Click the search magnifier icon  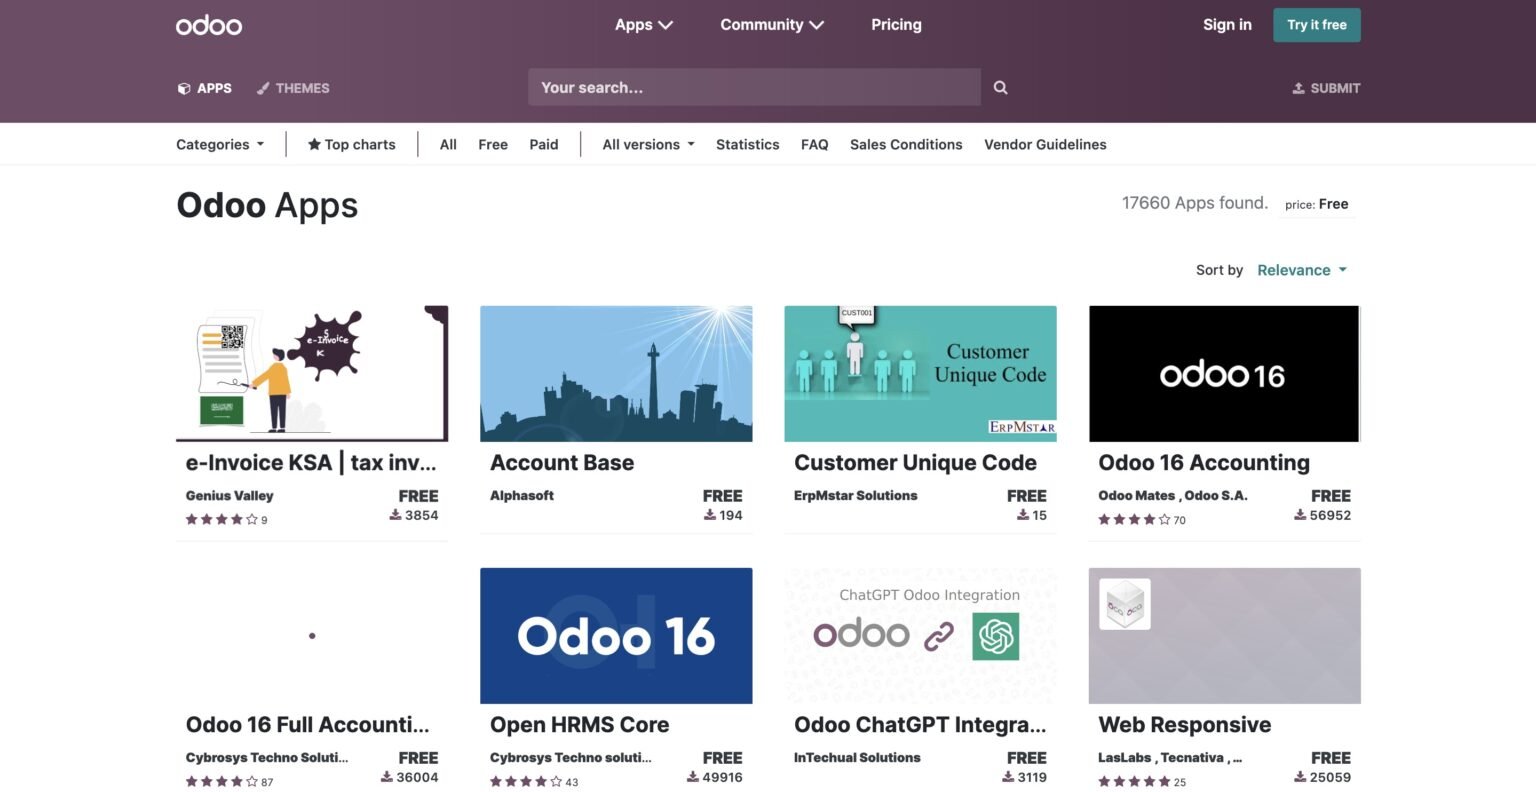[1000, 87]
